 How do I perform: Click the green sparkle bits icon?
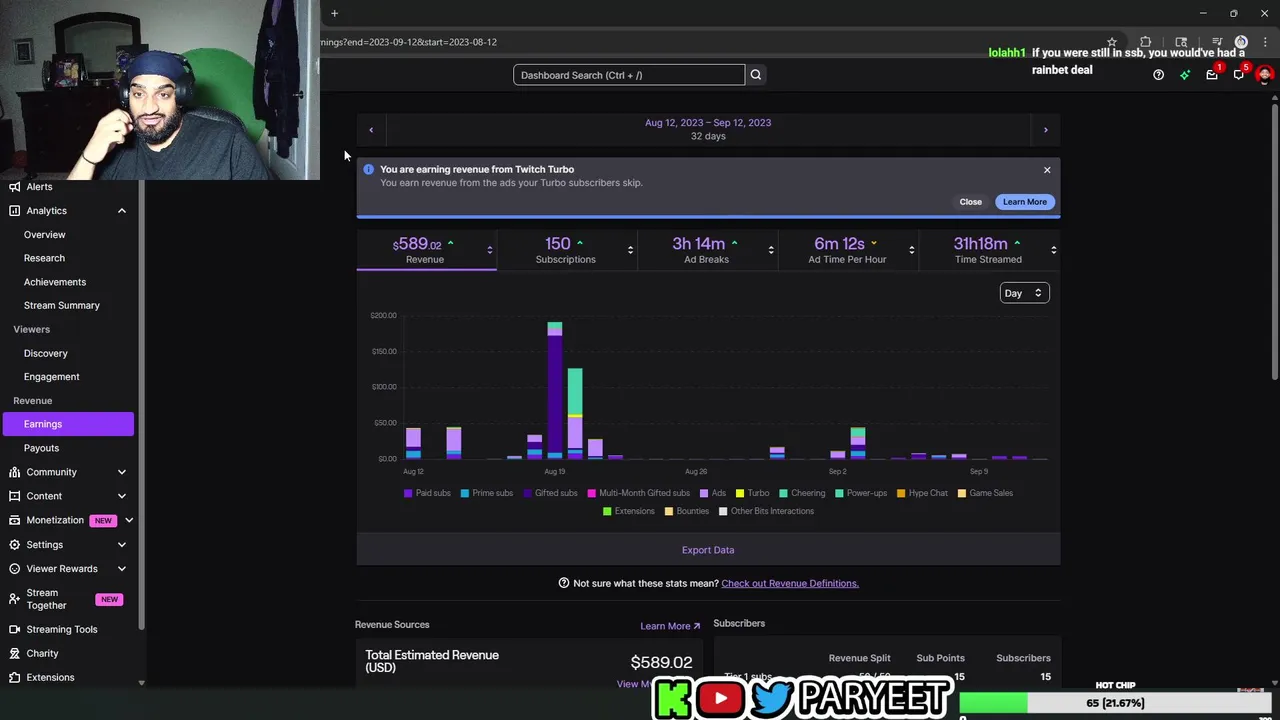pyautogui.click(x=1185, y=75)
